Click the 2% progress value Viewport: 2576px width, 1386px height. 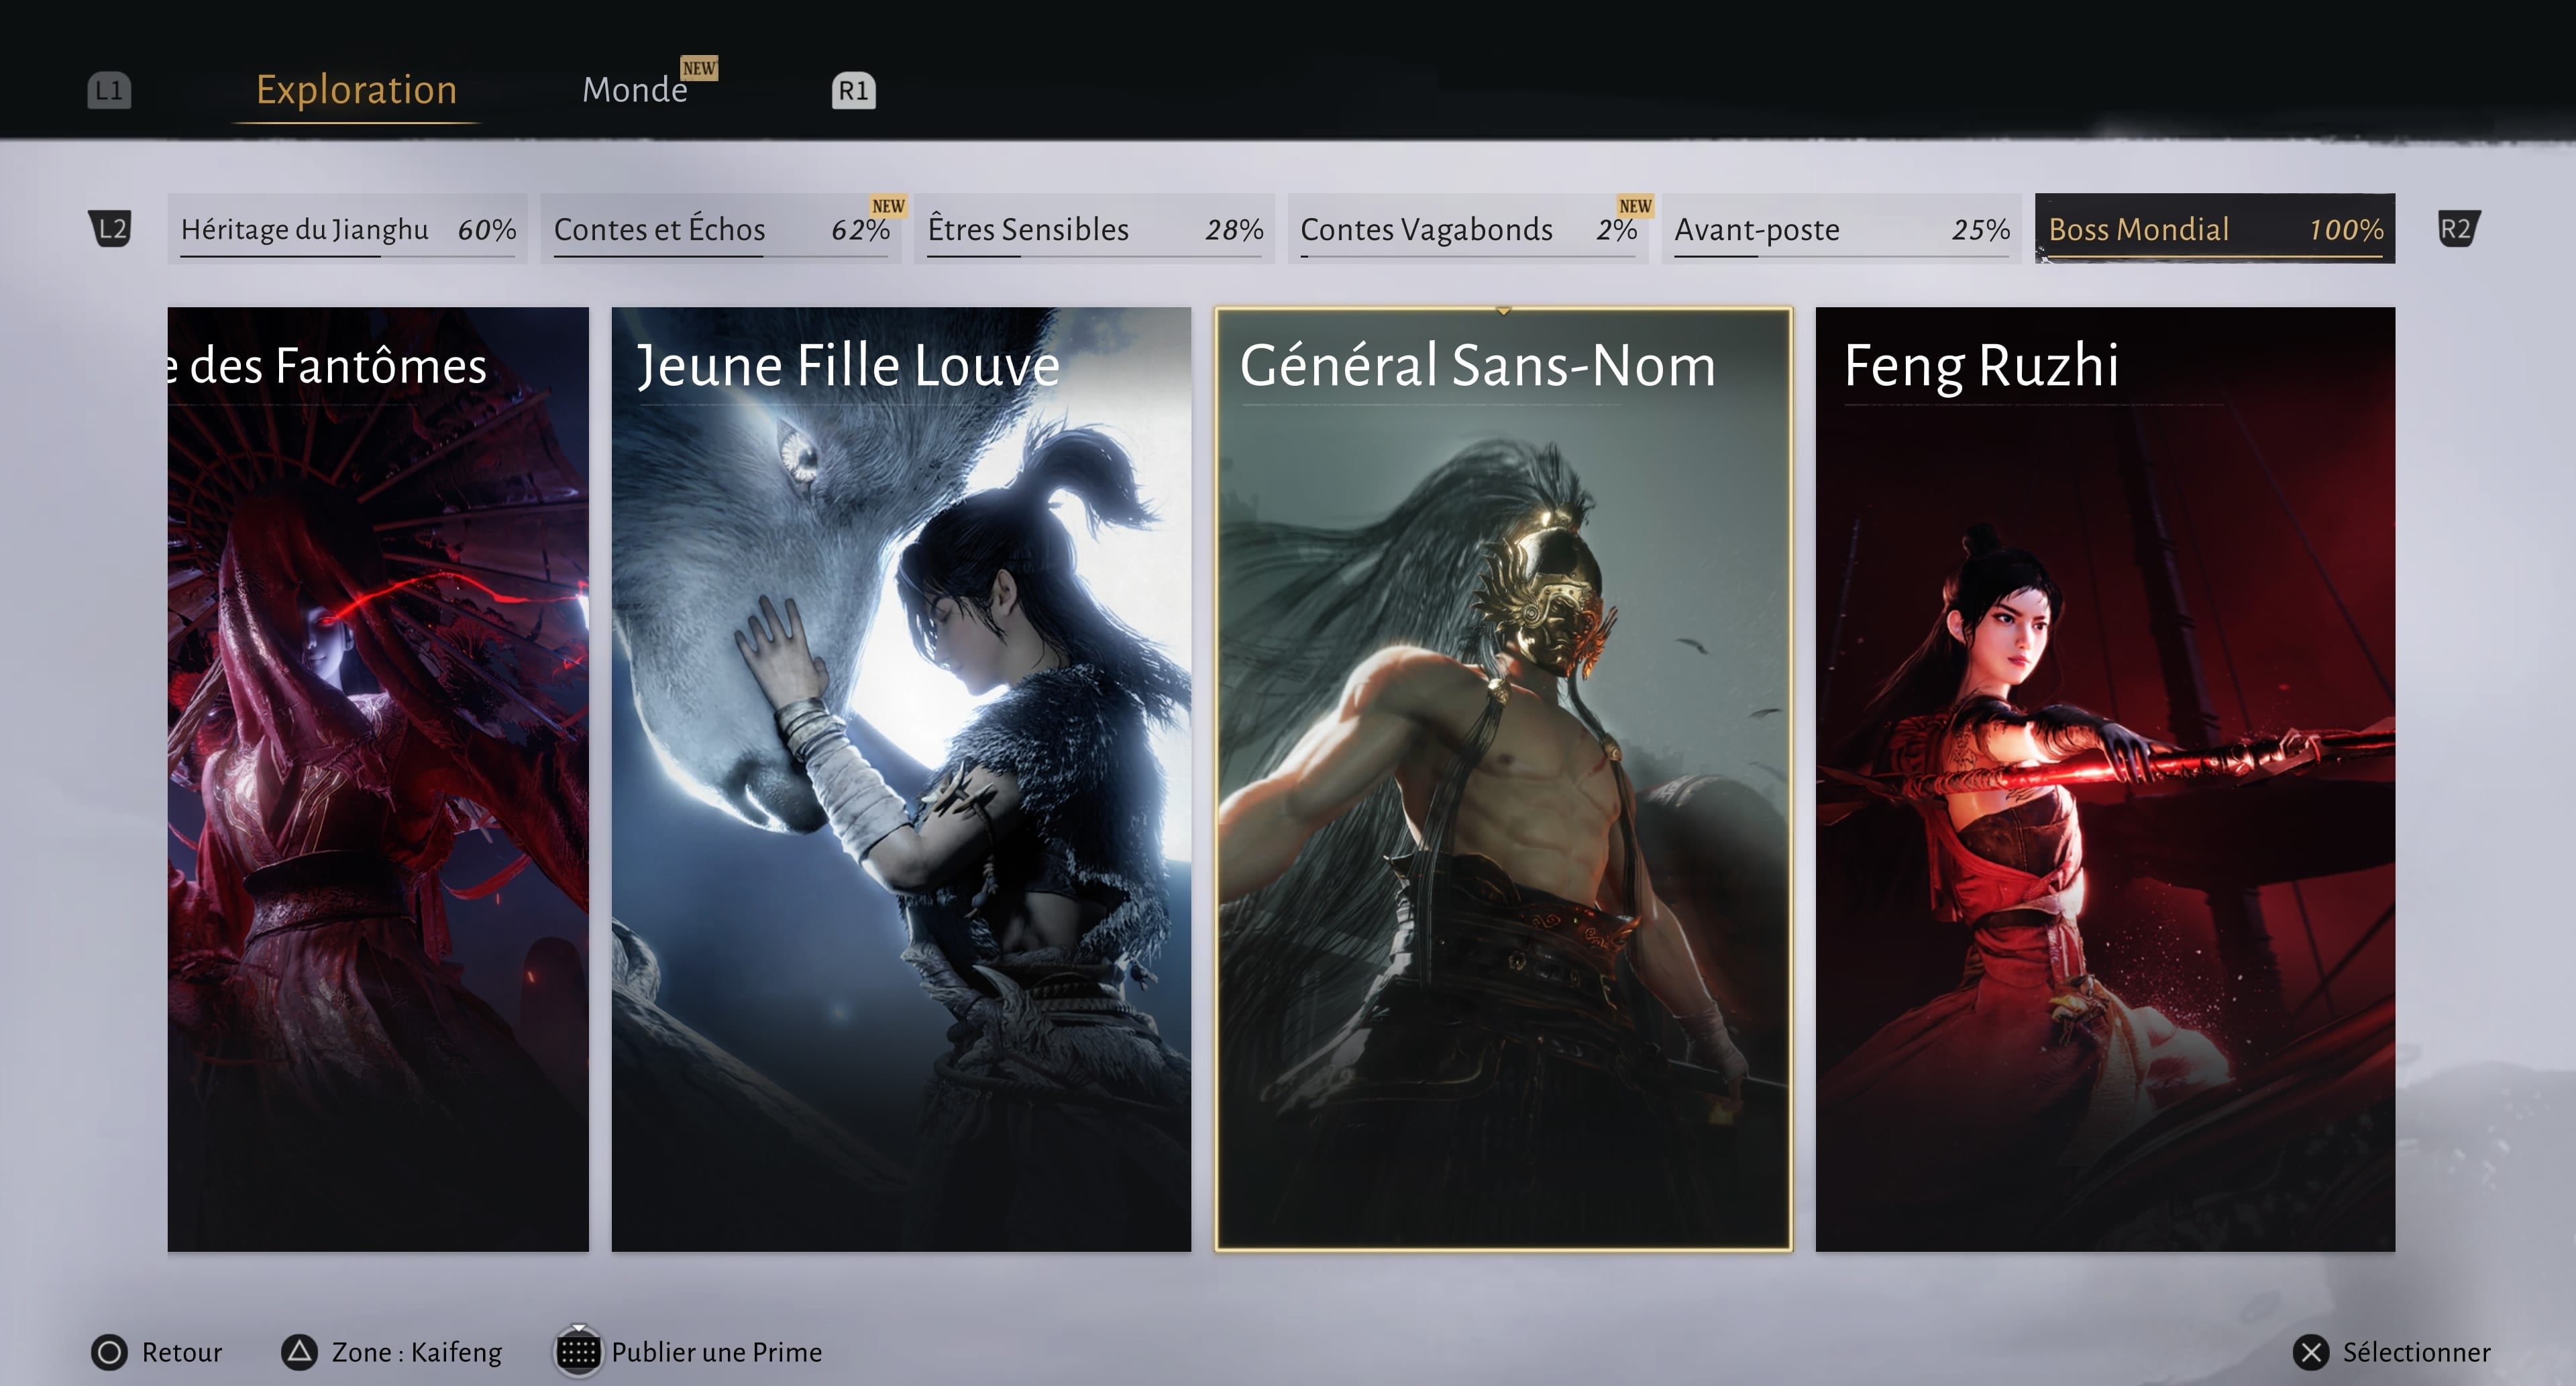pos(1617,230)
